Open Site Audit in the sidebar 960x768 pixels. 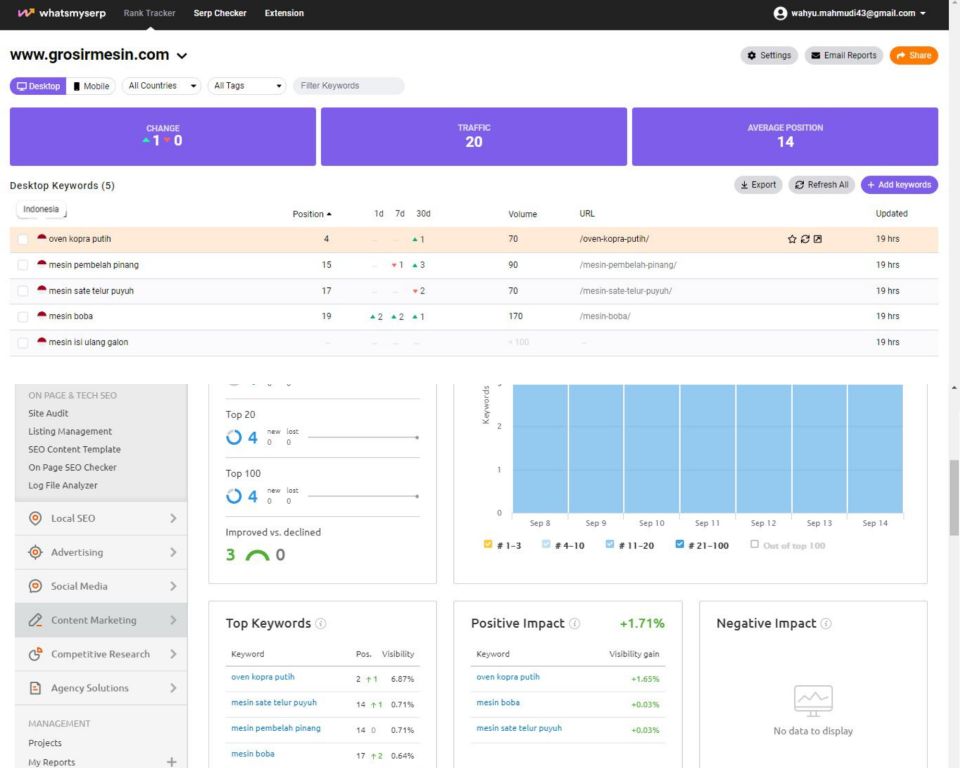pyautogui.click(x=48, y=413)
